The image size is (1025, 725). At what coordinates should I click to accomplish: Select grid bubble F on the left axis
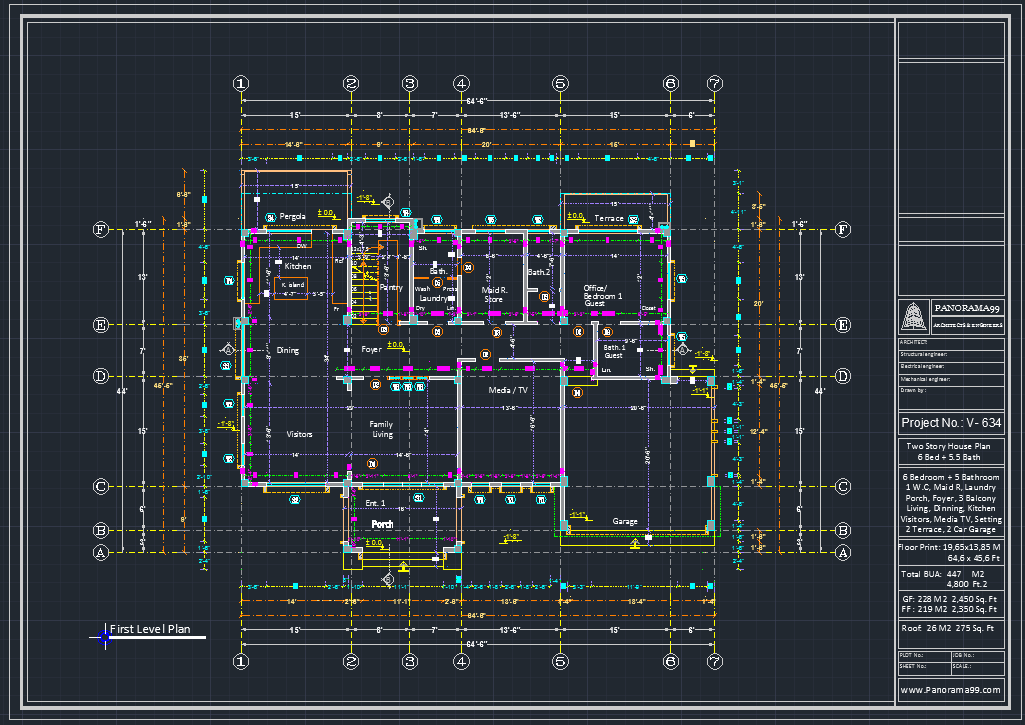click(101, 229)
